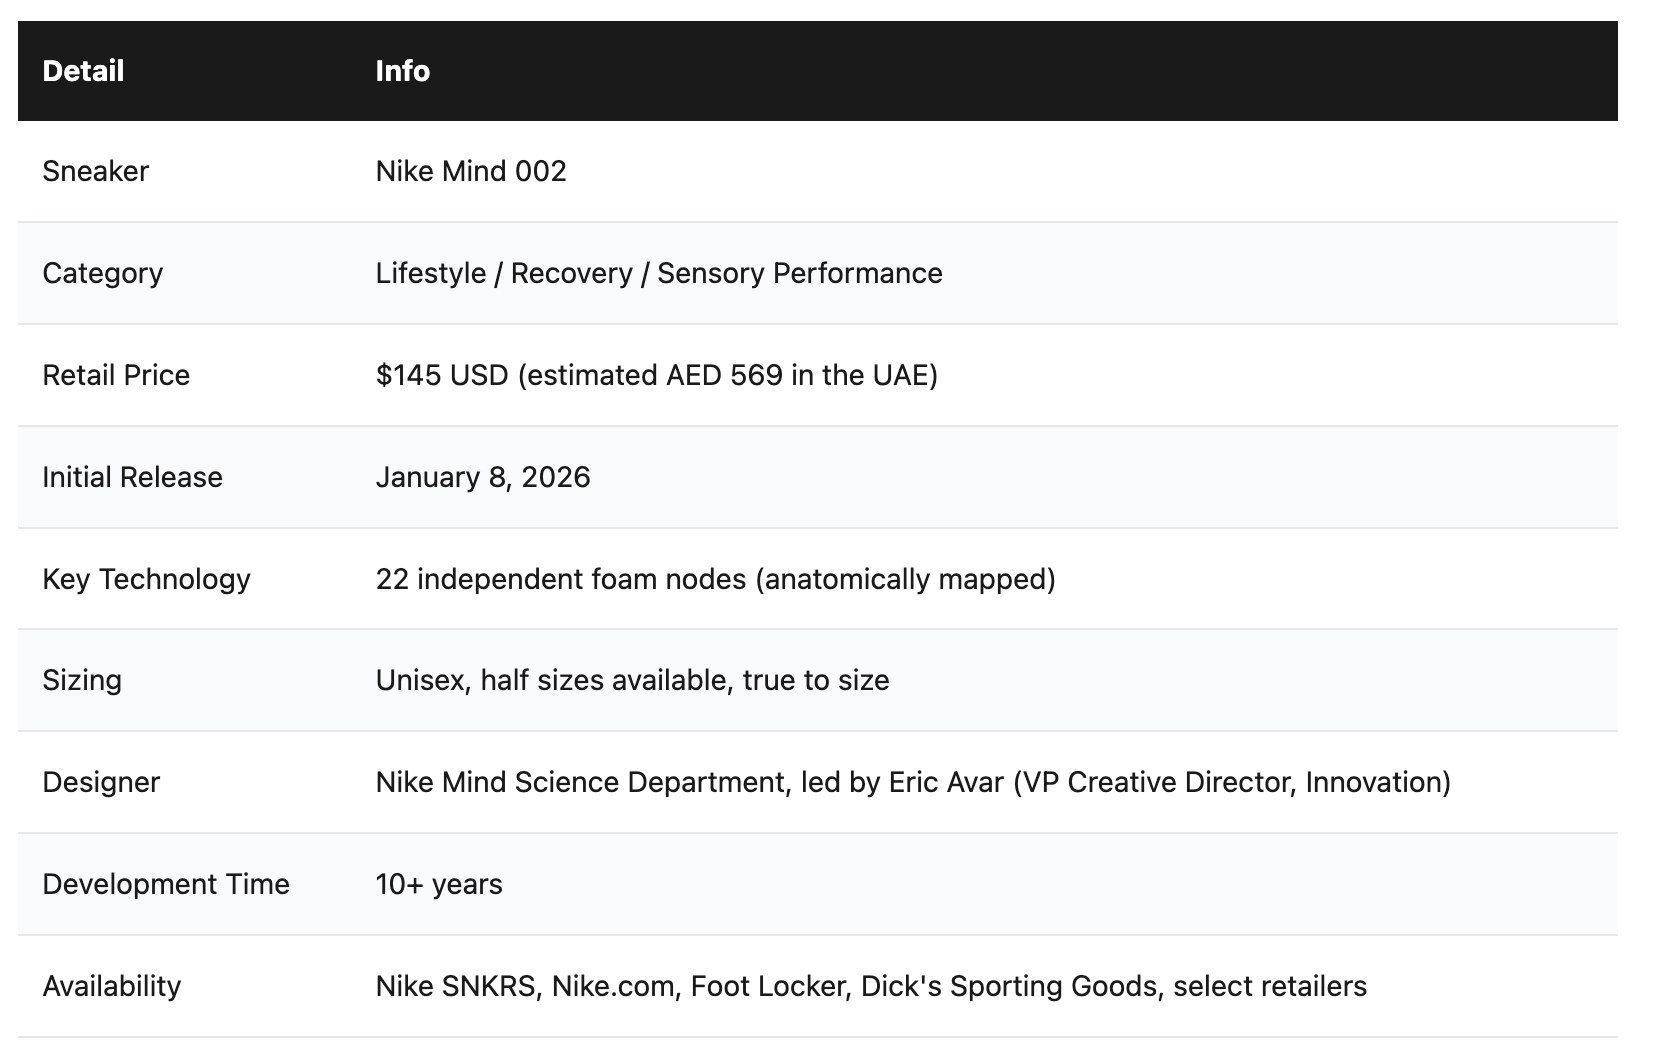1680x1052 pixels.
Task: Select the "Sneaker" row label
Action: [95, 171]
